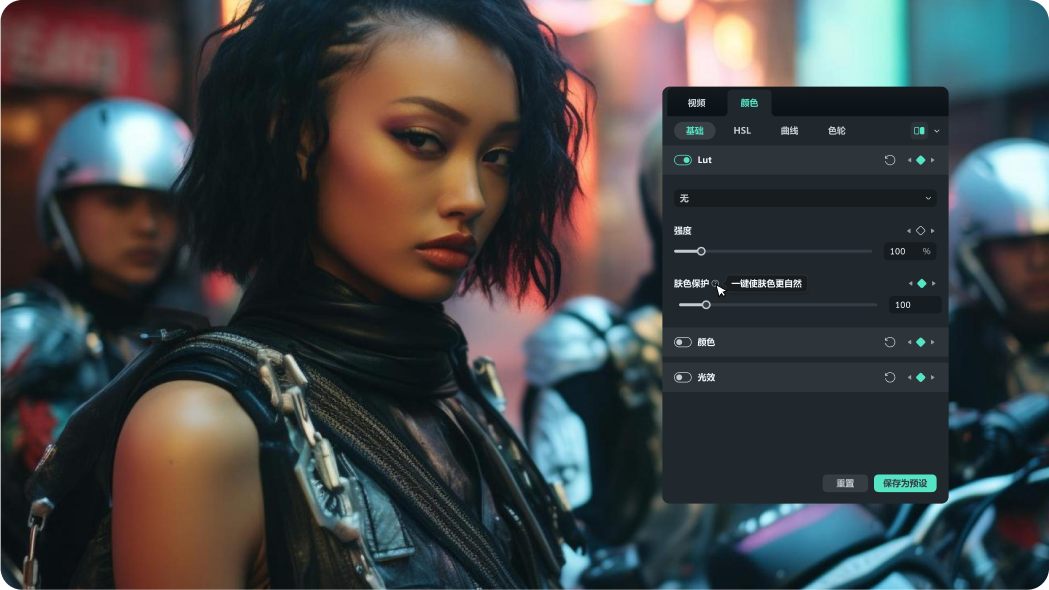Click the 强度 label text
Viewport: 1049px width, 590px height.
[682, 231]
